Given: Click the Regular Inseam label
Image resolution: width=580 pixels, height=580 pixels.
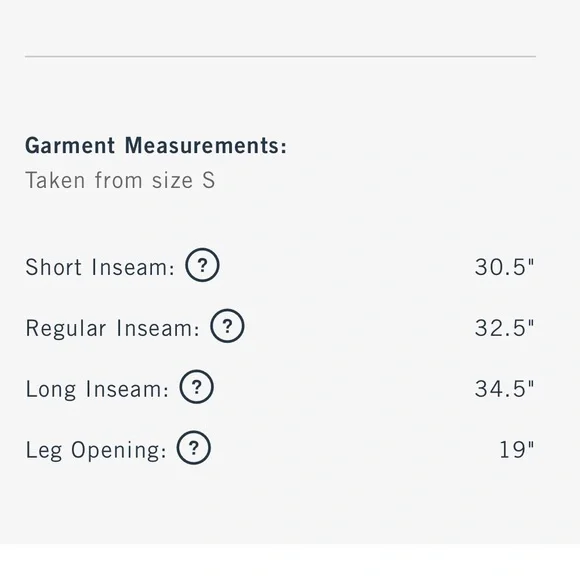Looking at the screenshot, I should tap(112, 328).
